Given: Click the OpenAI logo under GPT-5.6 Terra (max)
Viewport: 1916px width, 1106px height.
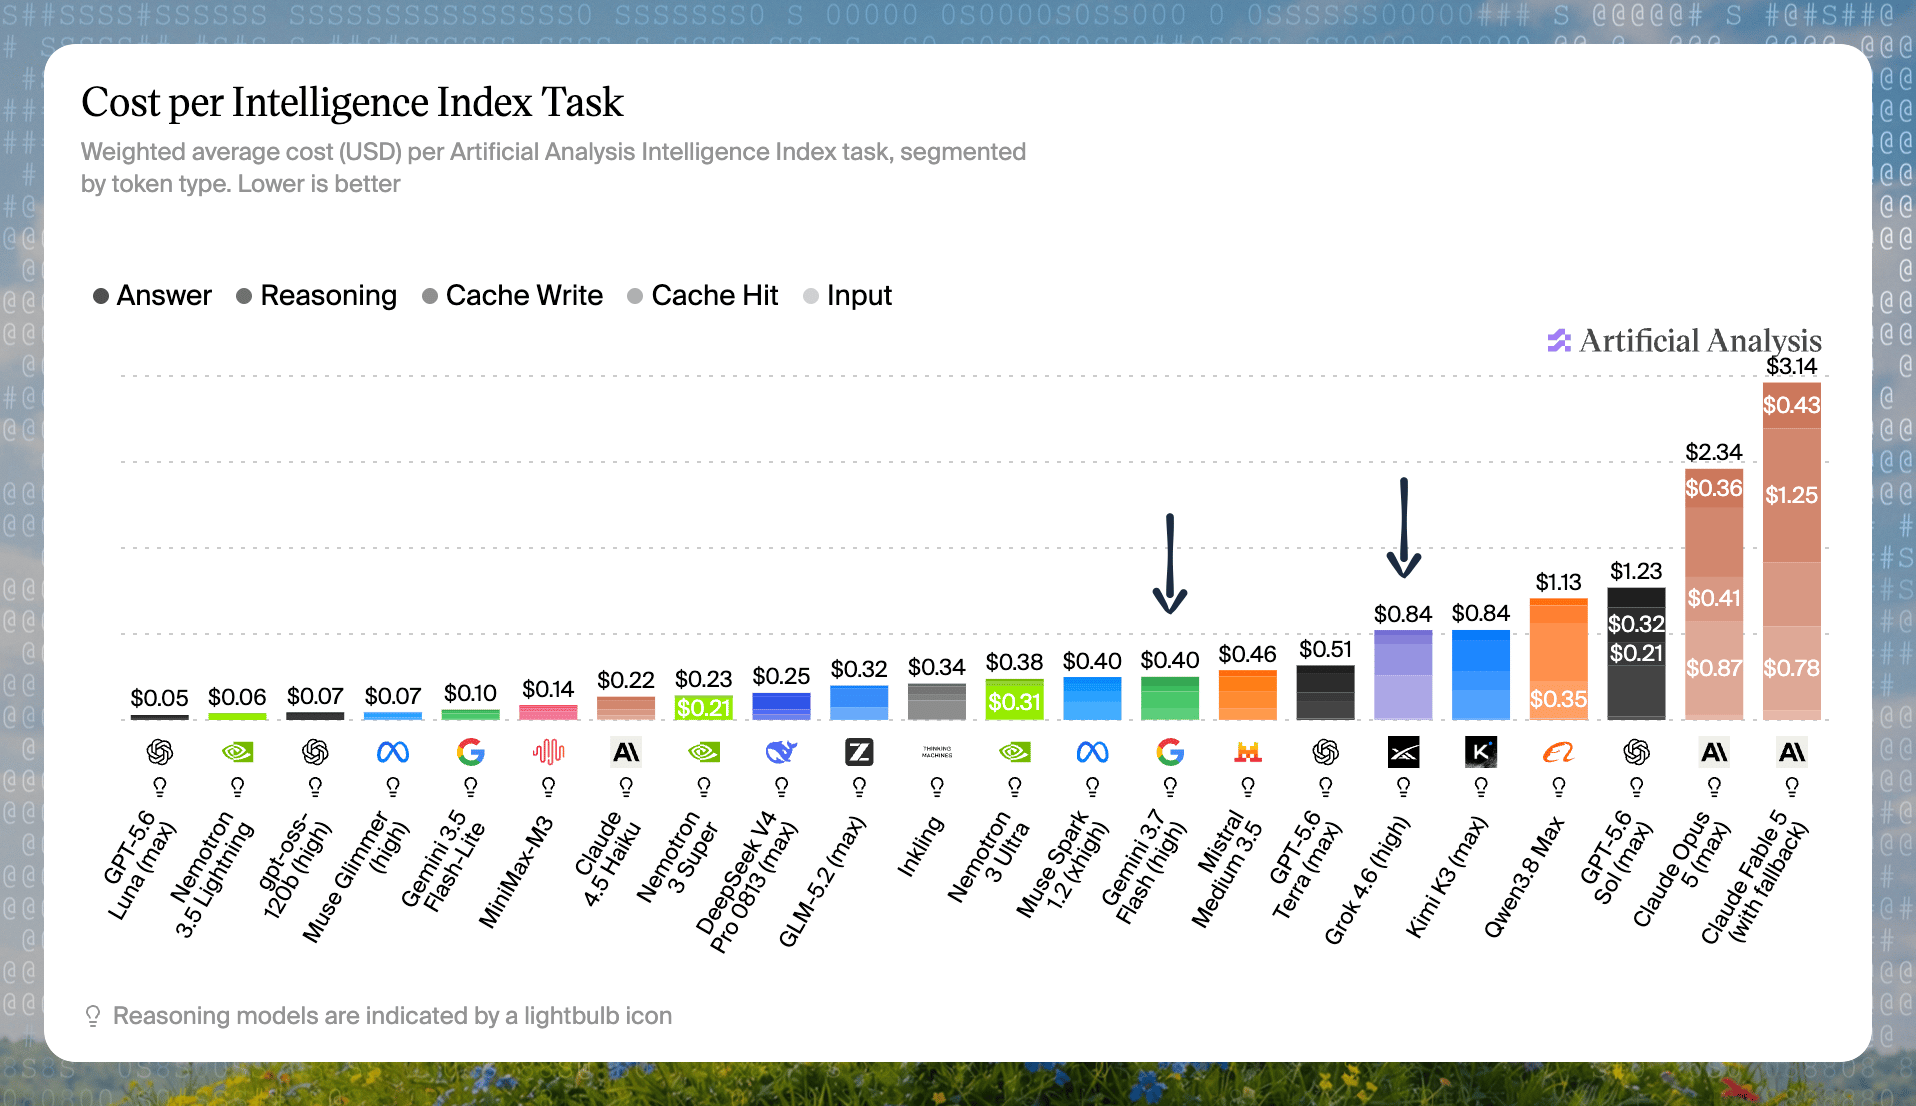Looking at the screenshot, I should pyautogui.click(x=1326, y=752).
